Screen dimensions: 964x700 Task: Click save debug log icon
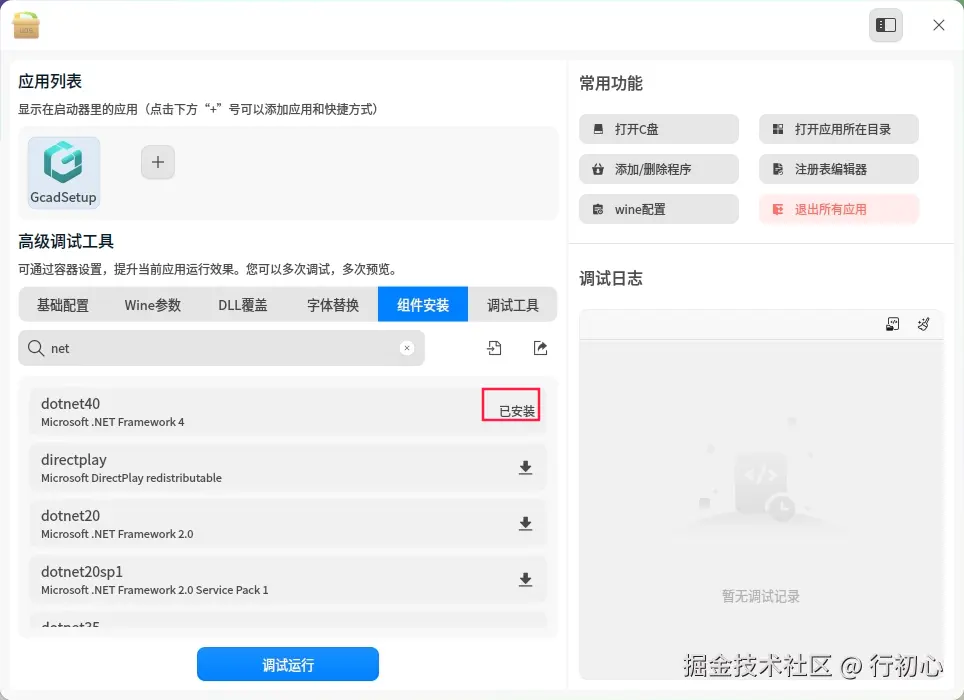click(x=892, y=324)
